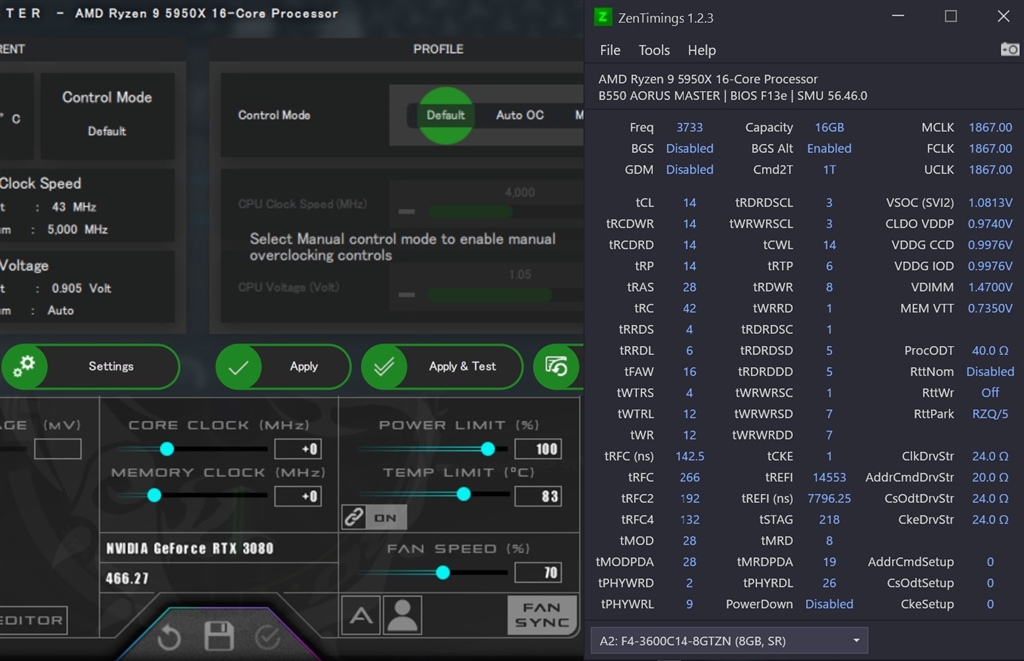This screenshot has height=661, width=1024.
Task: Select the auto fan mode A icon
Action: pos(361,615)
